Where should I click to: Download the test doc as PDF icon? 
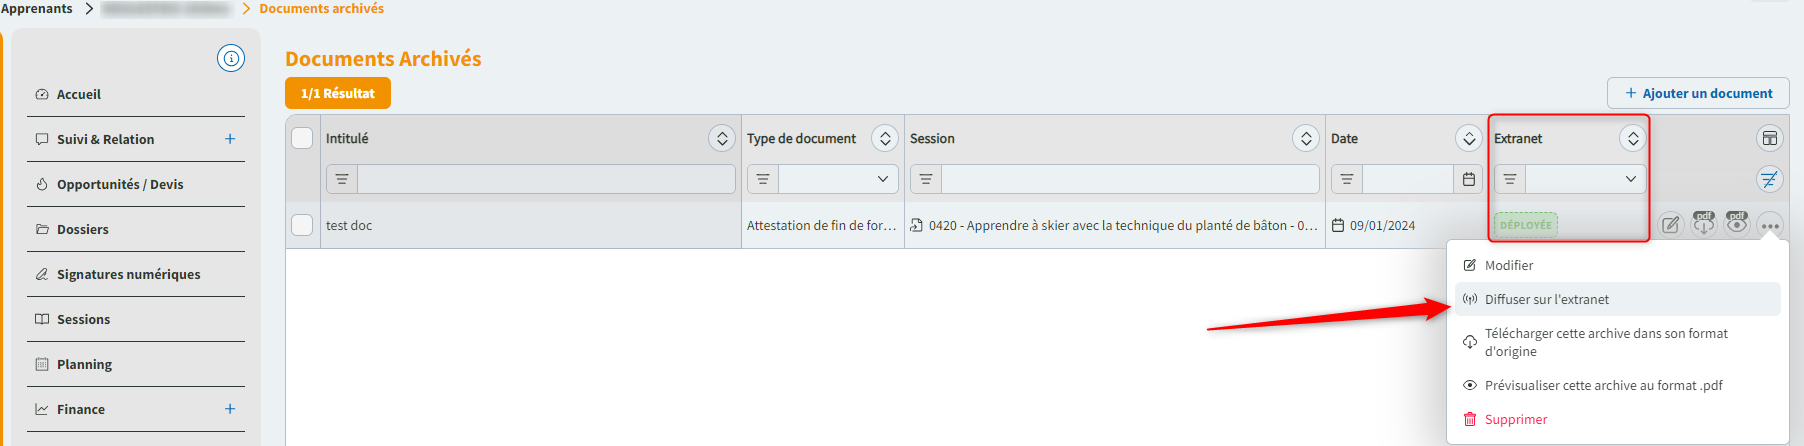click(x=1704, y=224)
